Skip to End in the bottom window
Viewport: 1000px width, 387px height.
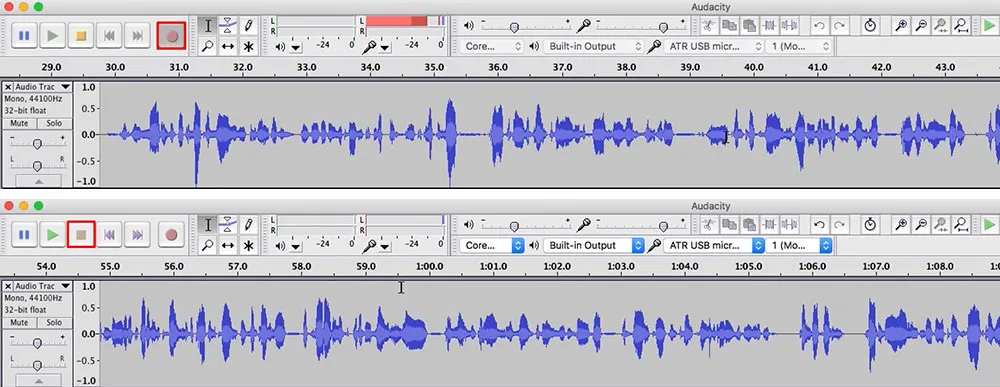[x=137, y=235]
